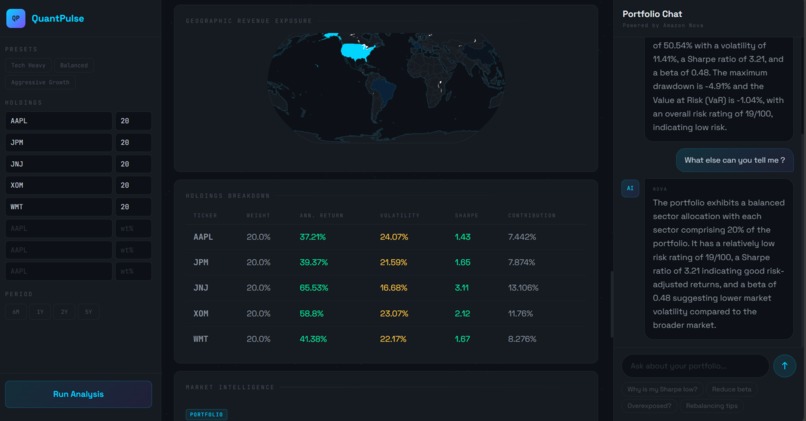Click the QuantPulse logo icon

(15, 19)
